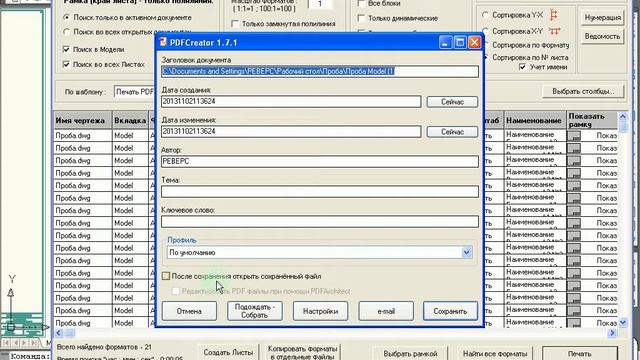The height and width of the screenshot is (360, 640).
Task: Toggle Учет имени checkbox
Action: (x=522, y=67)
